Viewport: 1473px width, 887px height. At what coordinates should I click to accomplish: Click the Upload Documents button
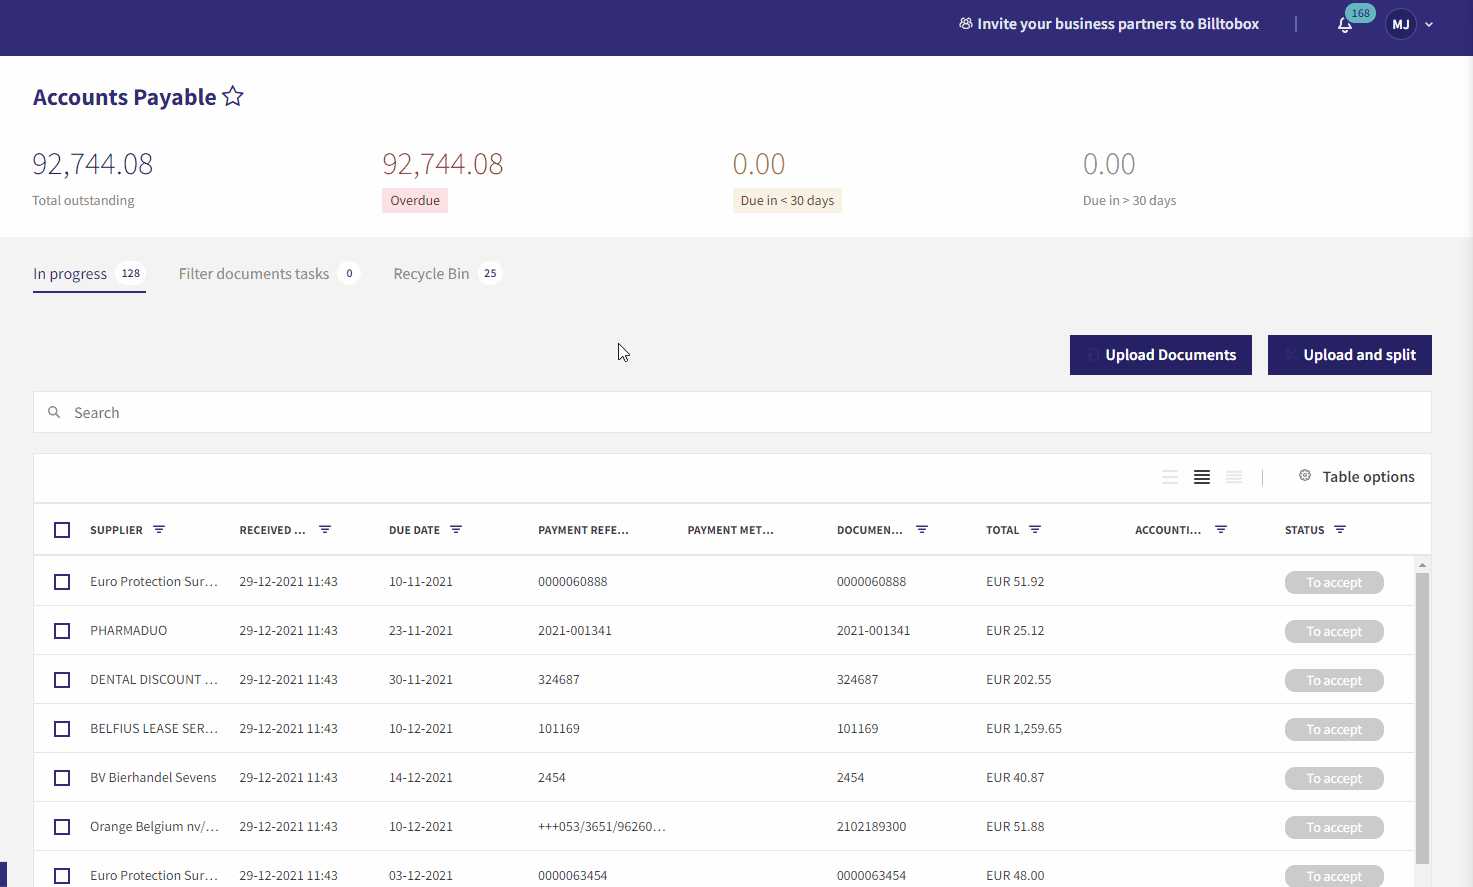click(x=1160, y=355)
